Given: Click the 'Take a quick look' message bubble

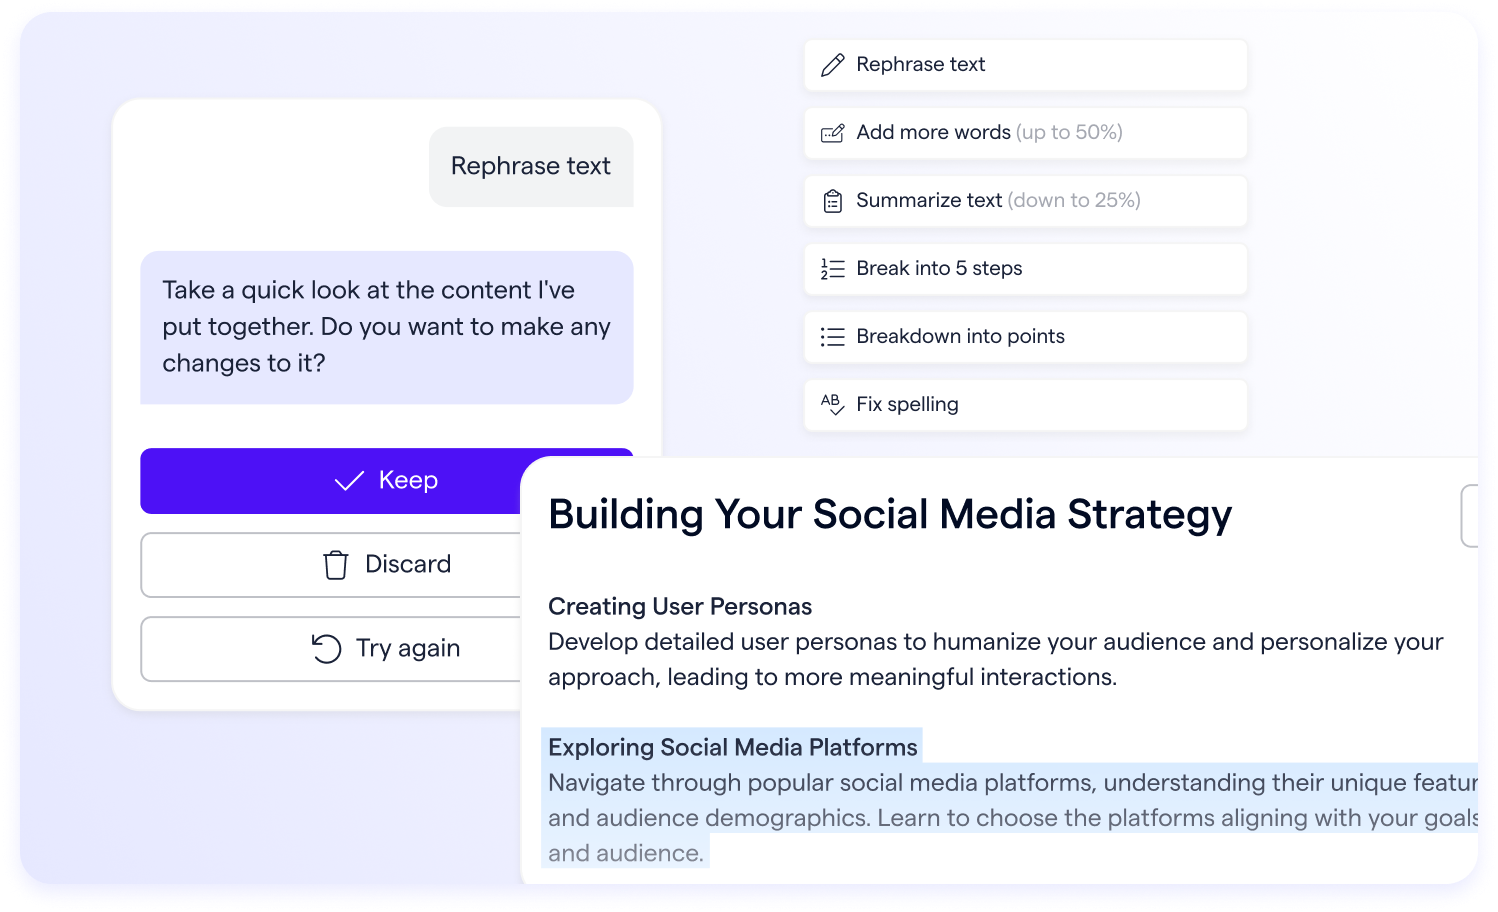Looking at the screenshot, I should click(x=386, y=327).
